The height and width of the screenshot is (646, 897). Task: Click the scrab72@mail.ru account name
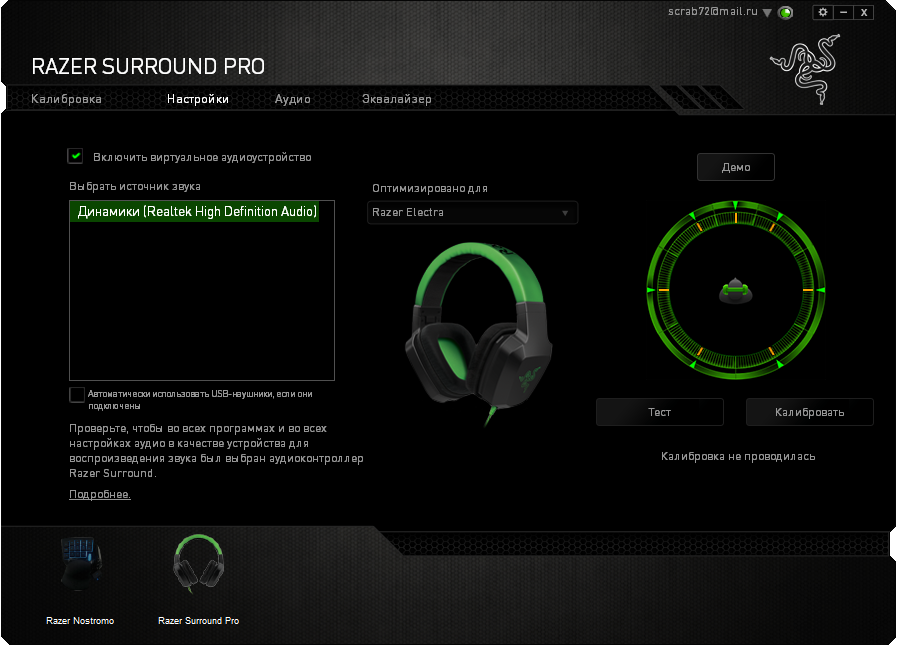pos(712,11)
